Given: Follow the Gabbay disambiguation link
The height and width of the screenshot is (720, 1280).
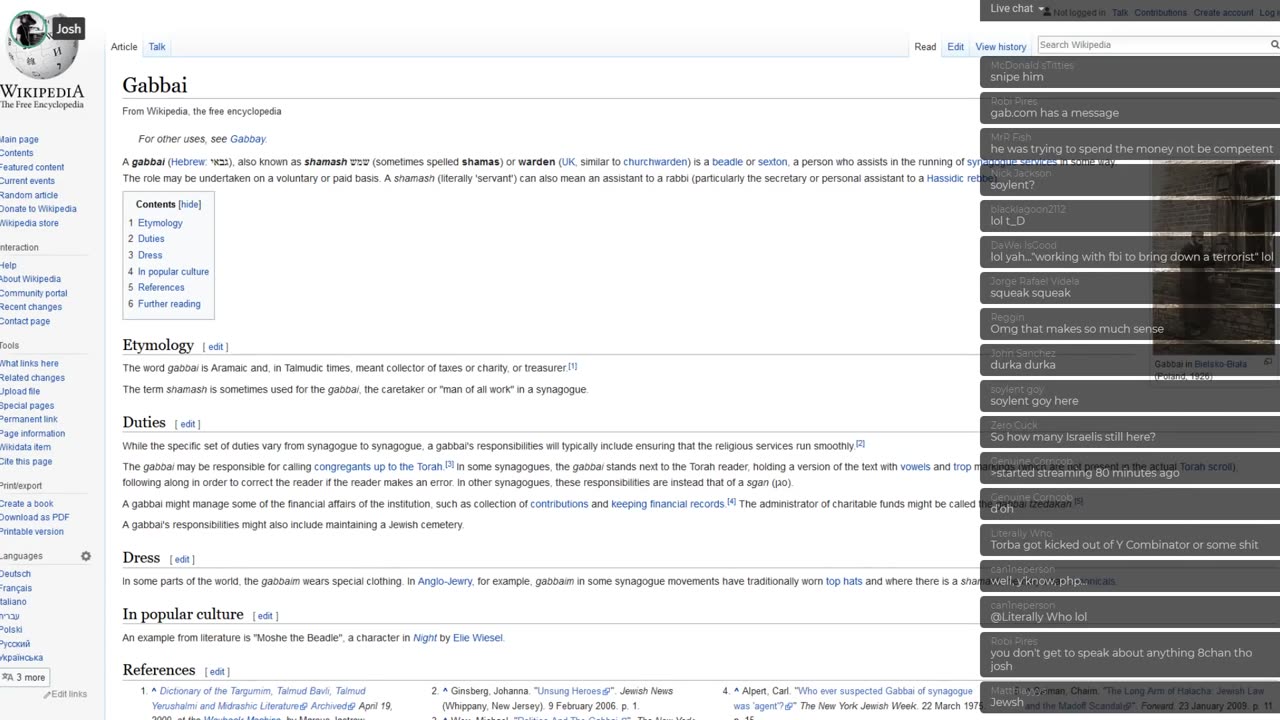Looking at the screenshot, I should (248, 139).
